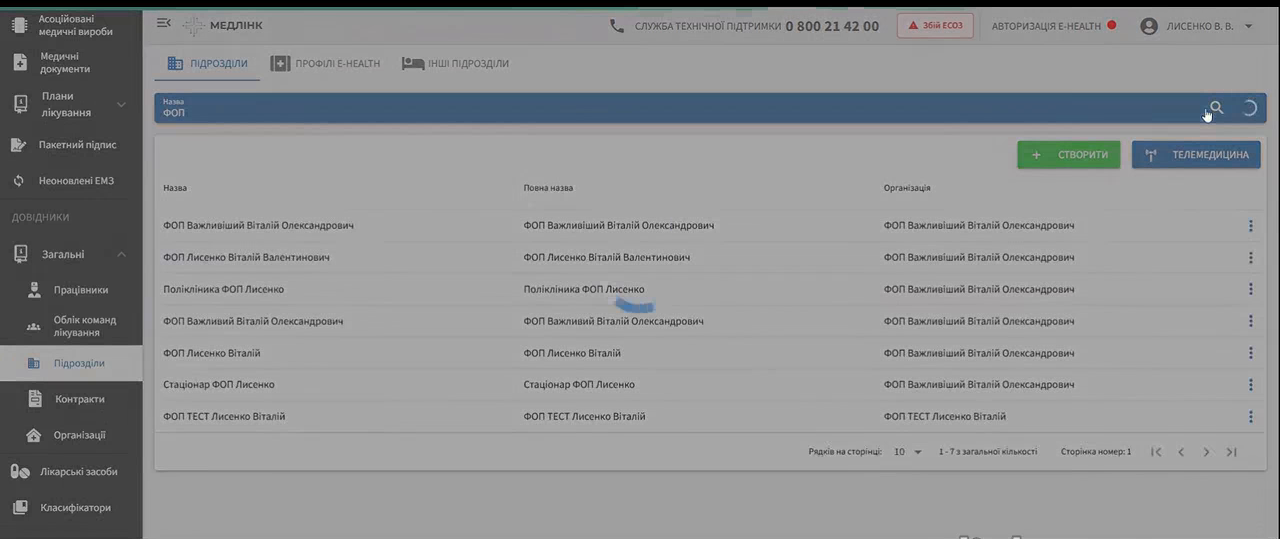Click the Пакетний підпис sidebar icon
1280x539 pixels.
pos(19,145)
